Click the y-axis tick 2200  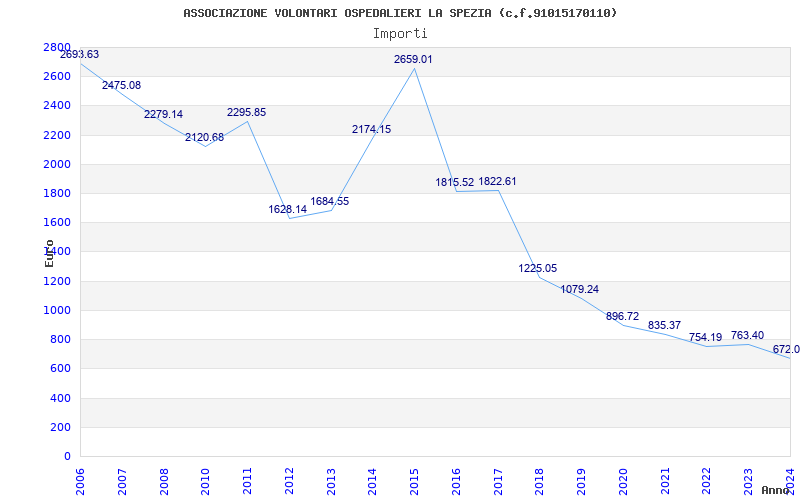[x=57, y=135]
